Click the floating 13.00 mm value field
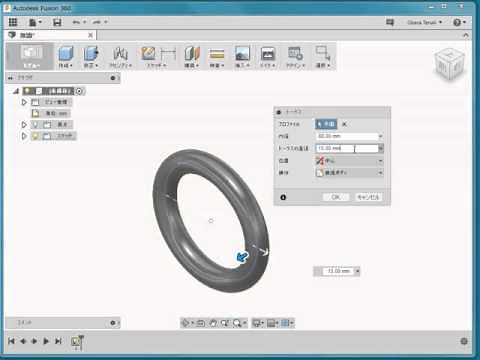This screenshot has width=480, height=360. pyautogui.click(x=338, y=271)
